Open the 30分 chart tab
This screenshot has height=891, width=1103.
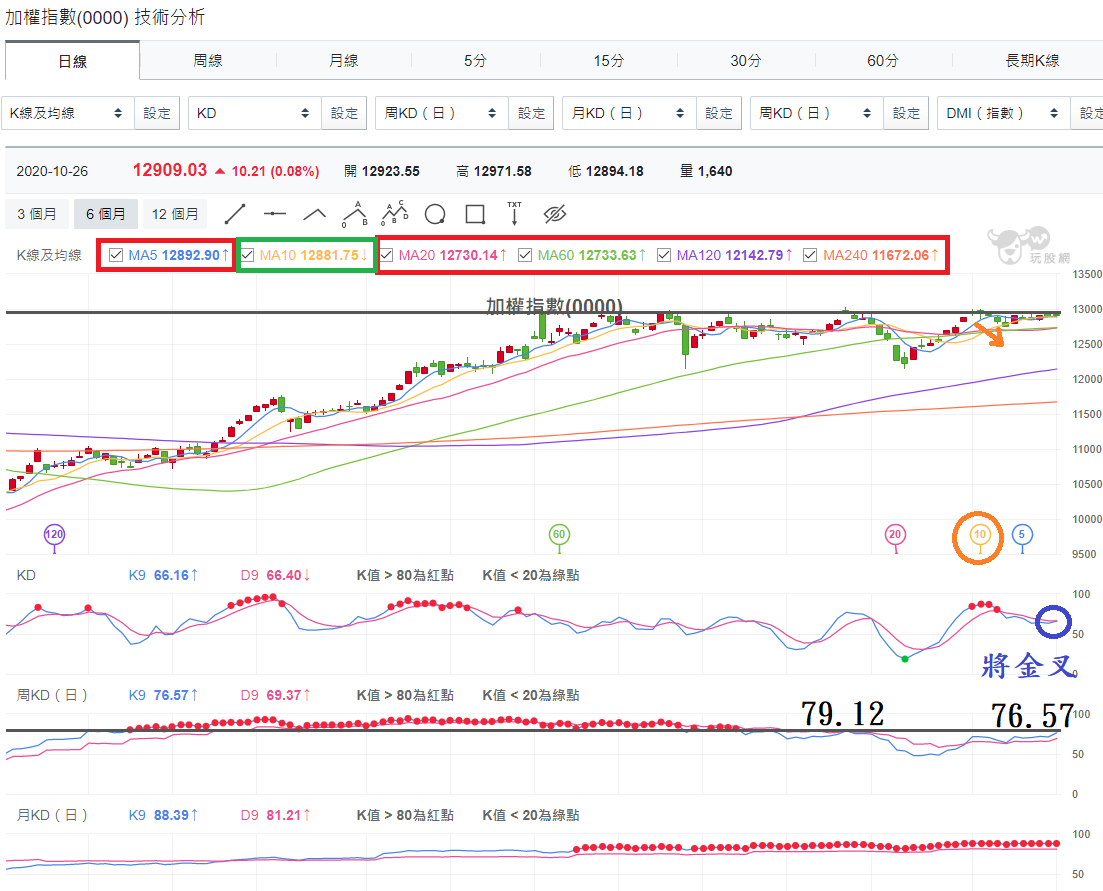coord(746,60)
